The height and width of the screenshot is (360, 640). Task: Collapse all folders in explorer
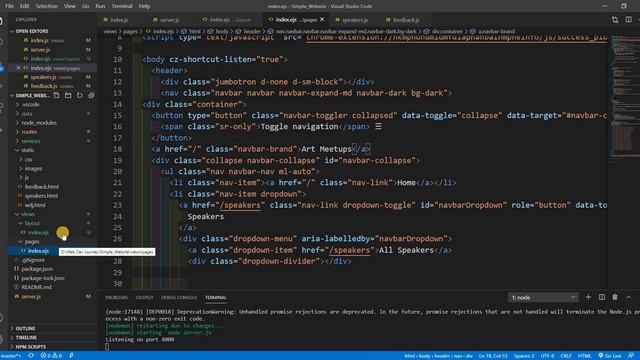[x=91, y=96]
